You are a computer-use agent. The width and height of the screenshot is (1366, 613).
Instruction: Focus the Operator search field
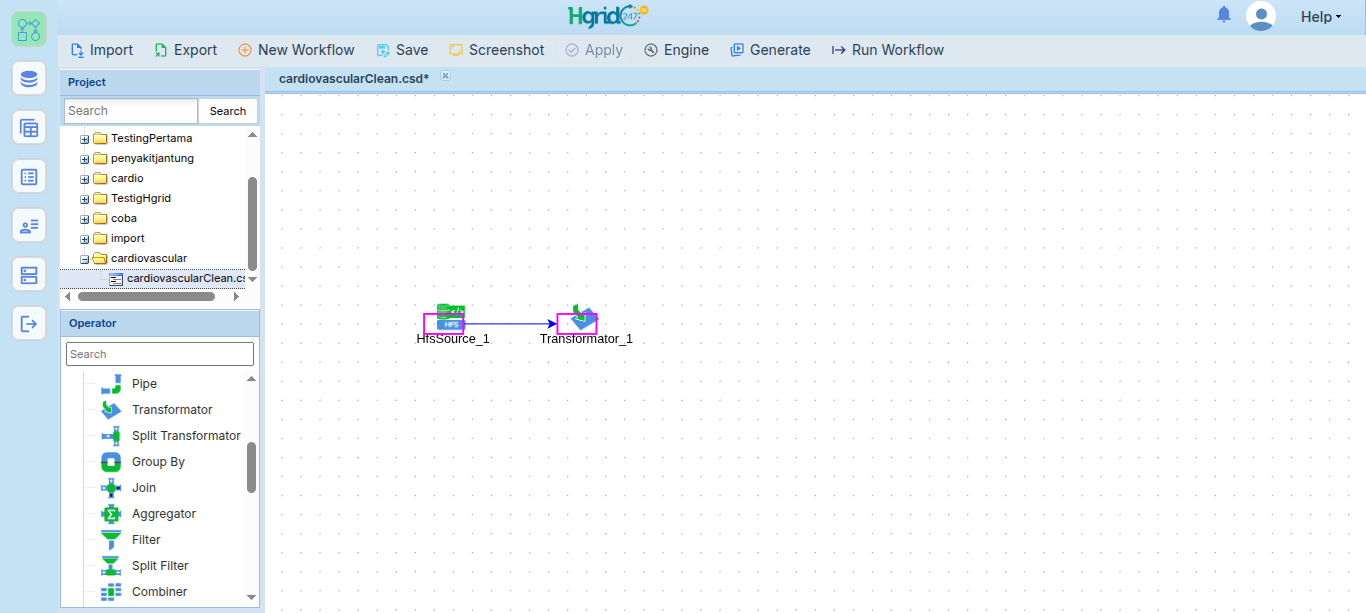160,354
